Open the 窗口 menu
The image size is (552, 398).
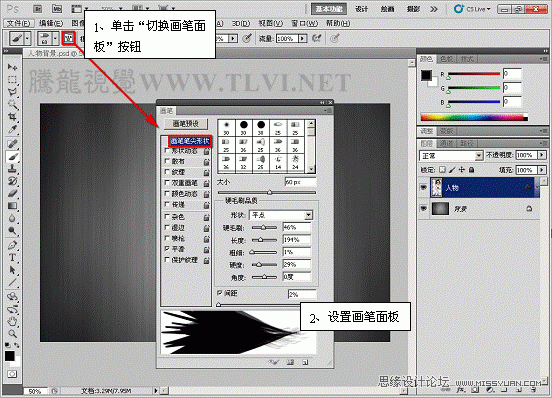(304, 23)
